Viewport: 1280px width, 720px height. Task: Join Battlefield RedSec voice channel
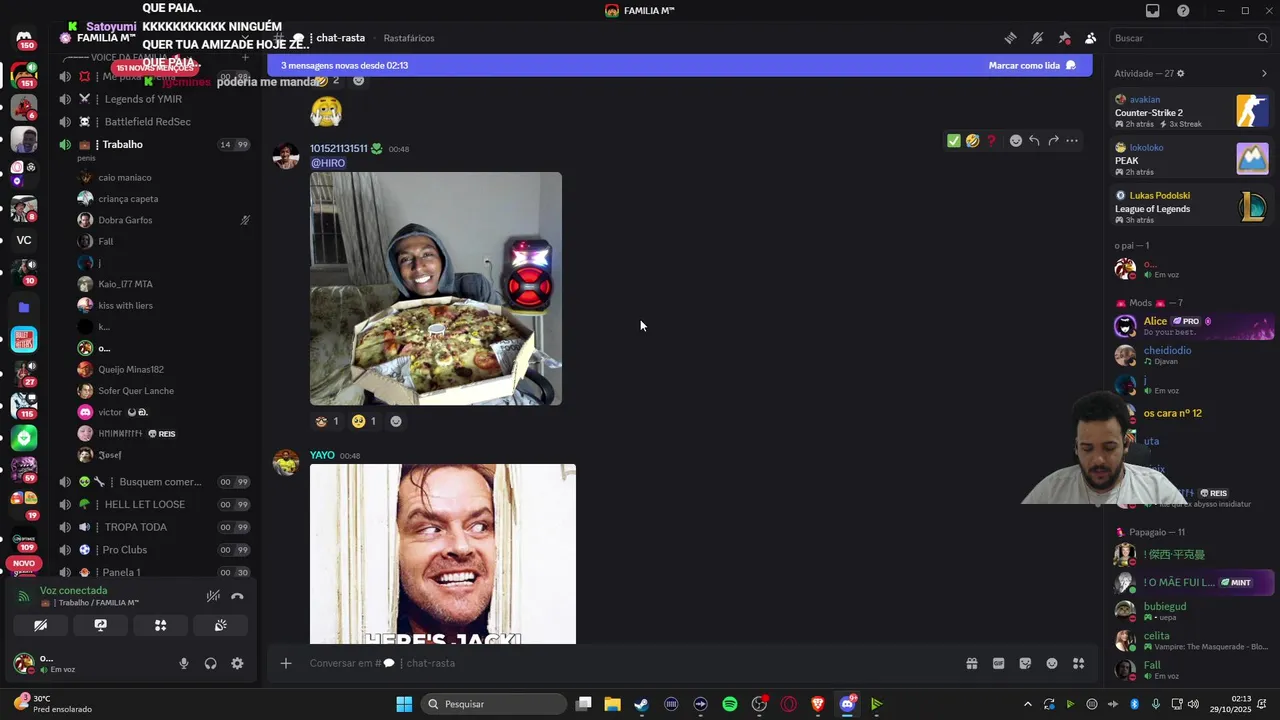[x=154, y=122]
